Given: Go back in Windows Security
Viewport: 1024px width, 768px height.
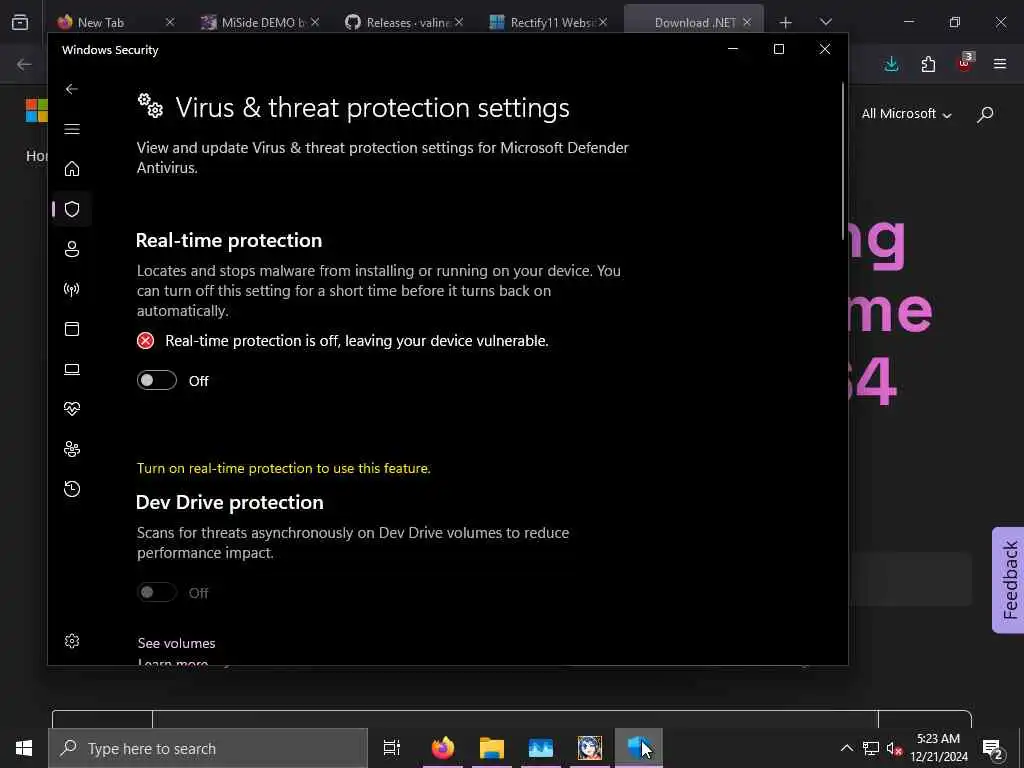Looking at the screenshot, I should (x=72, y=89).
